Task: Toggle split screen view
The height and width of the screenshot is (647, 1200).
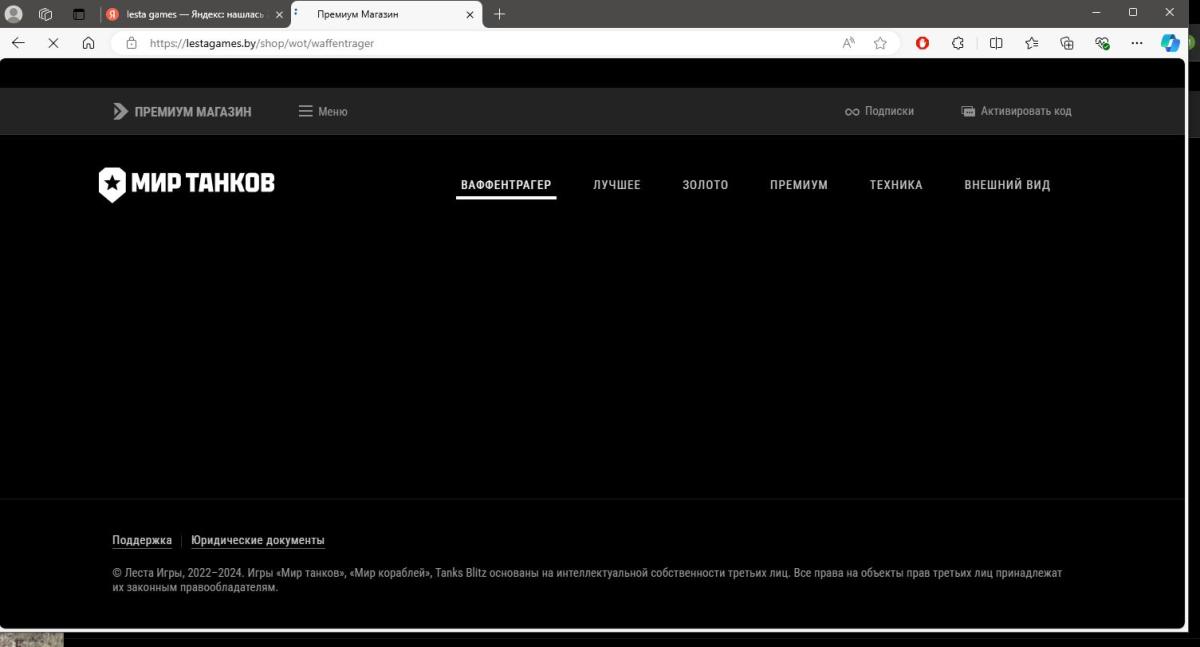Action: tap(996, 43)
